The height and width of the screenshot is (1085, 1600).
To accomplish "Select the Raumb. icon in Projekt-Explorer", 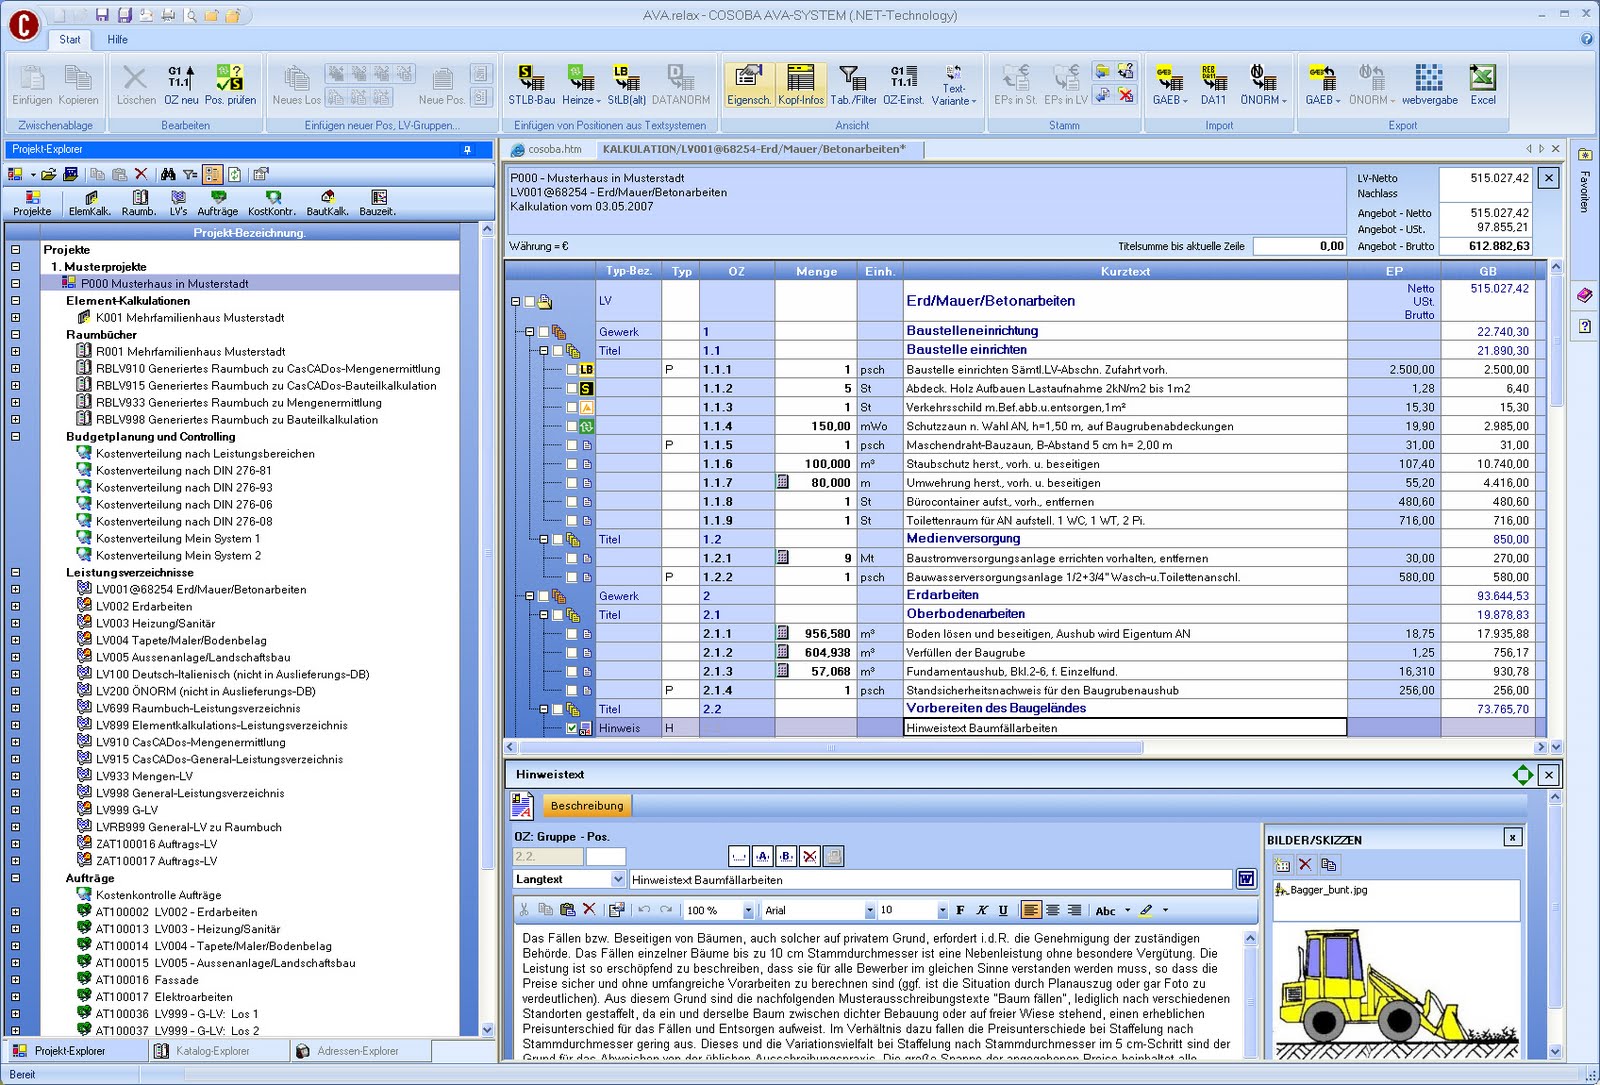I will click(x=139, y=203).
